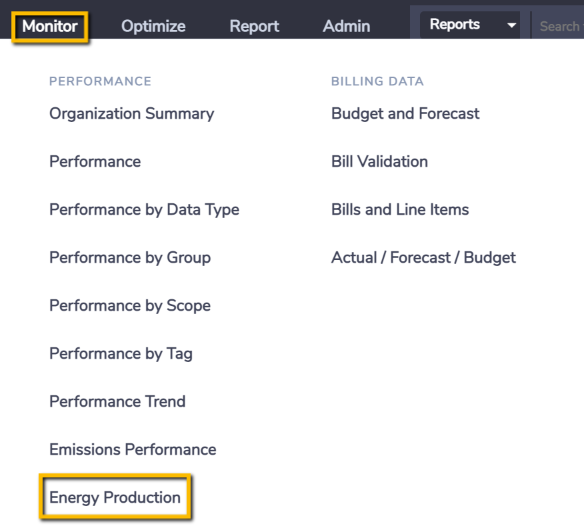This screenshot has height=530, width=584.
Task: Open the Monitor menu tab
Action: coord(50,26)
